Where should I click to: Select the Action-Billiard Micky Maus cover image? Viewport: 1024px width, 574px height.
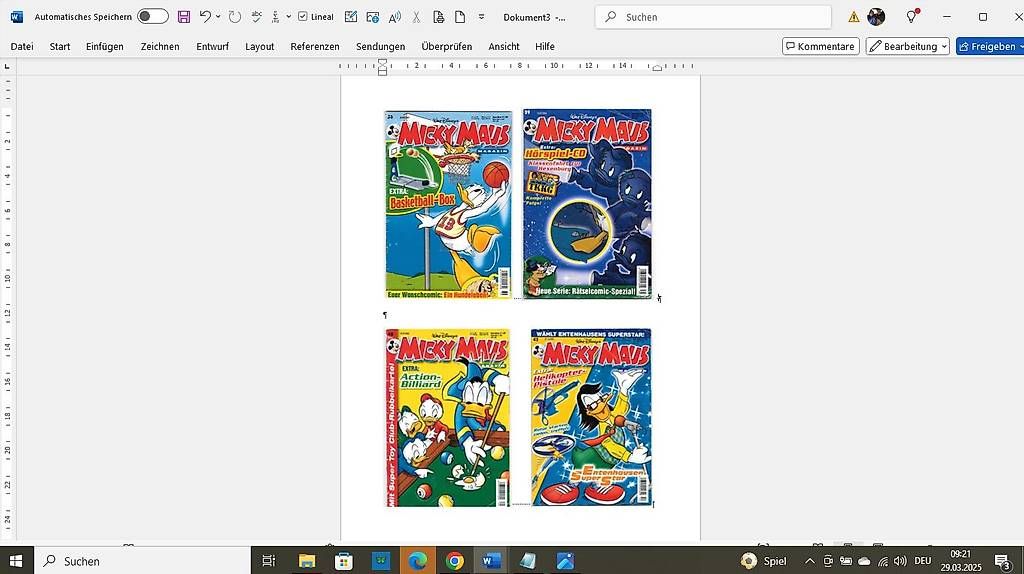click(448, 418)
